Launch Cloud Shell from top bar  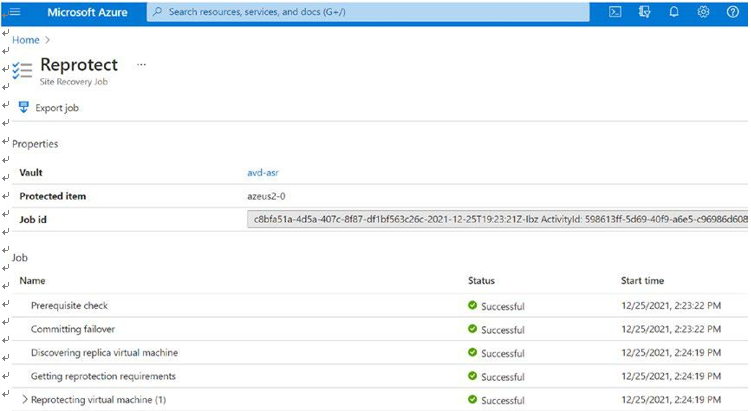click(615, 12)
